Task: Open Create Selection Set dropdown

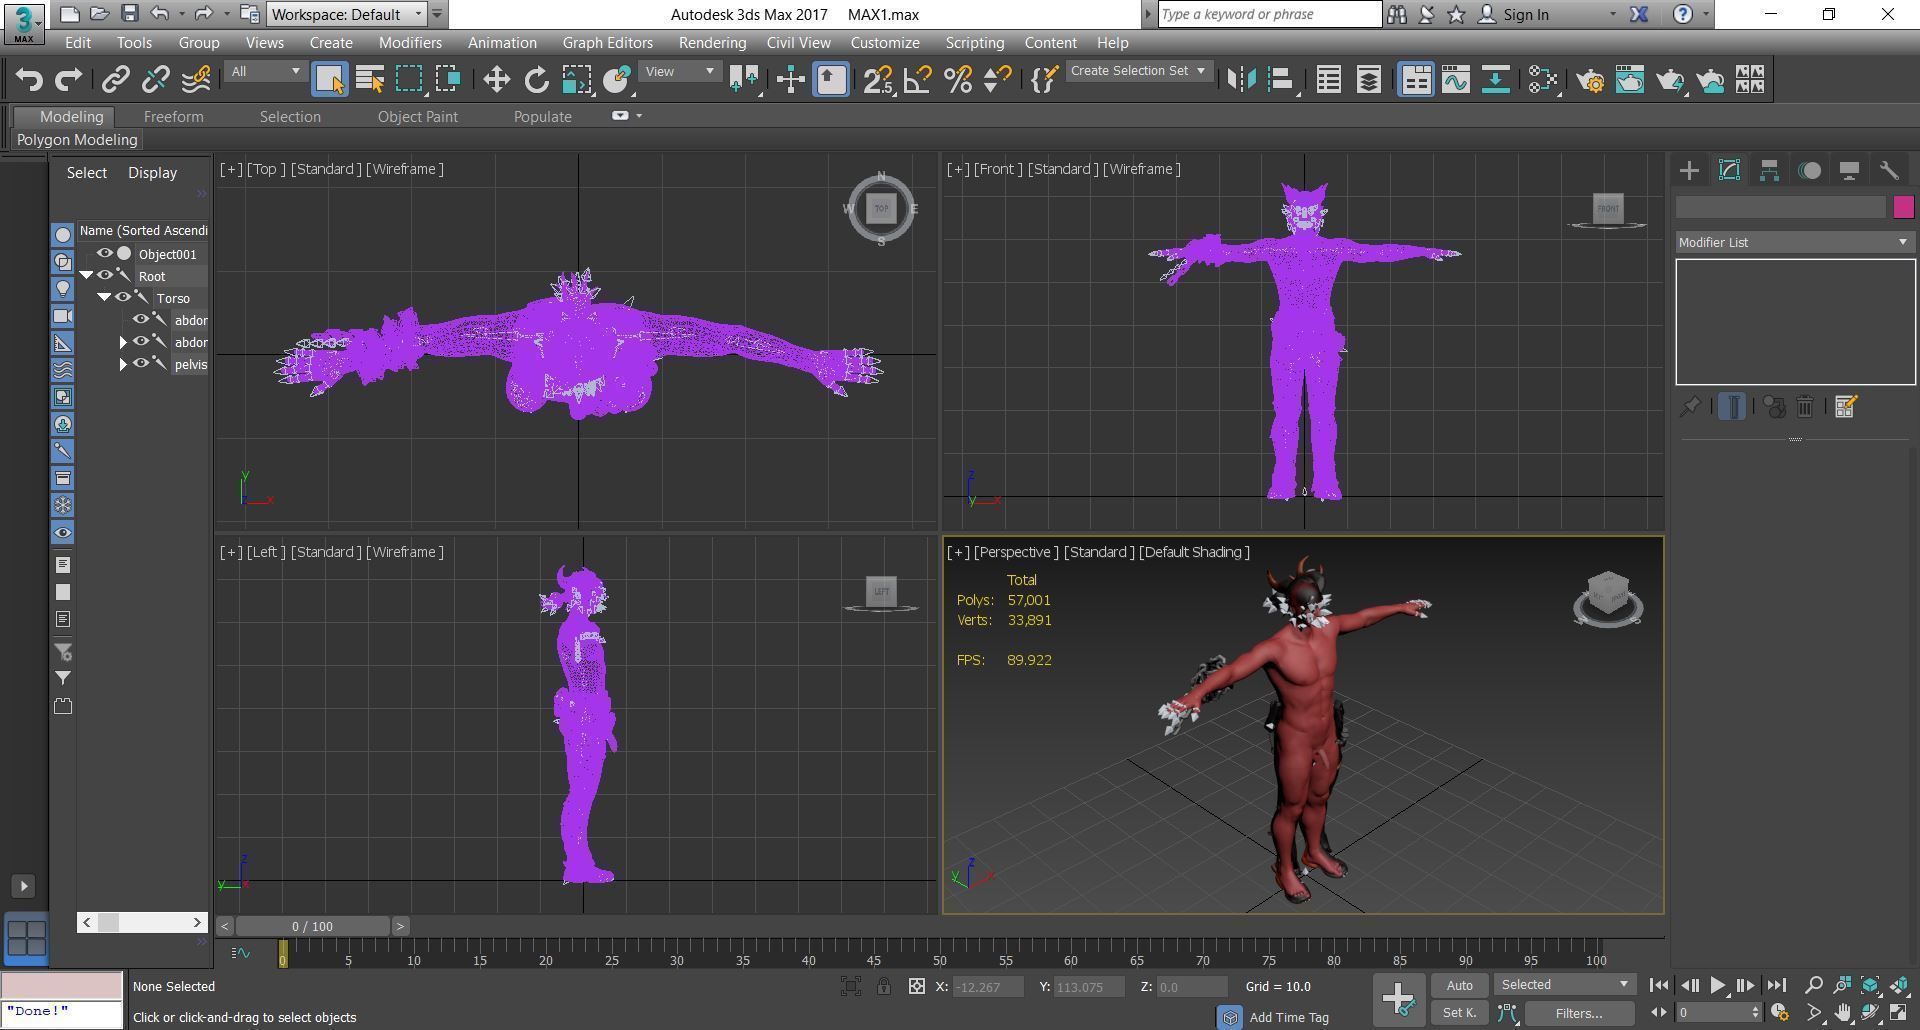Action: 1138,71
